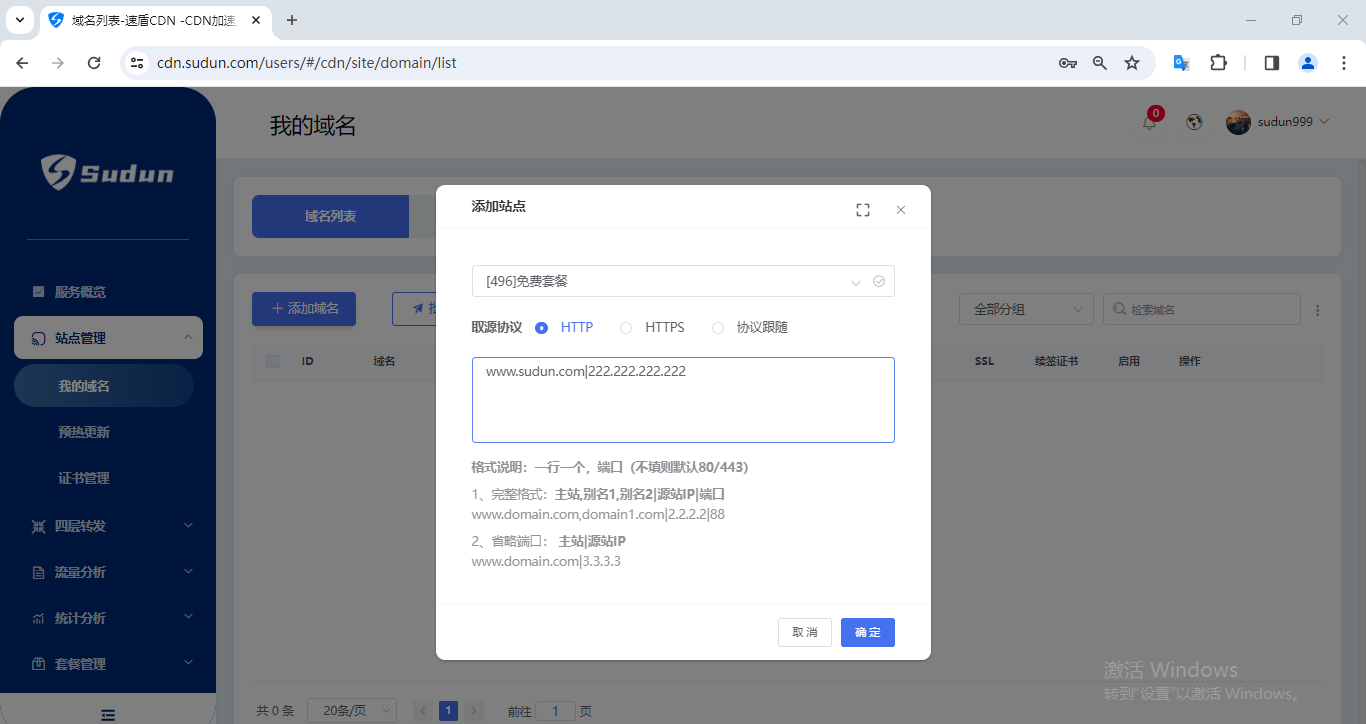Select the HTTP origin protocol radio
The height and width of the screenshot is (724, 1366).
[x=542, y=328]
